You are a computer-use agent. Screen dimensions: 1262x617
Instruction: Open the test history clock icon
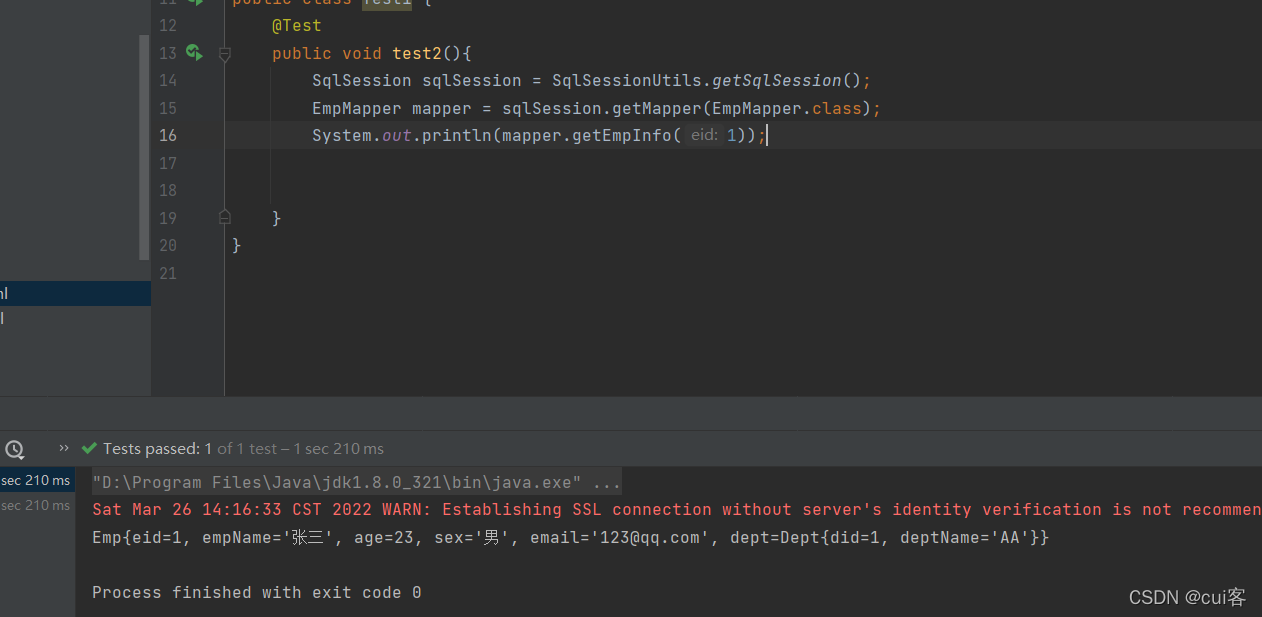(15, 449)
